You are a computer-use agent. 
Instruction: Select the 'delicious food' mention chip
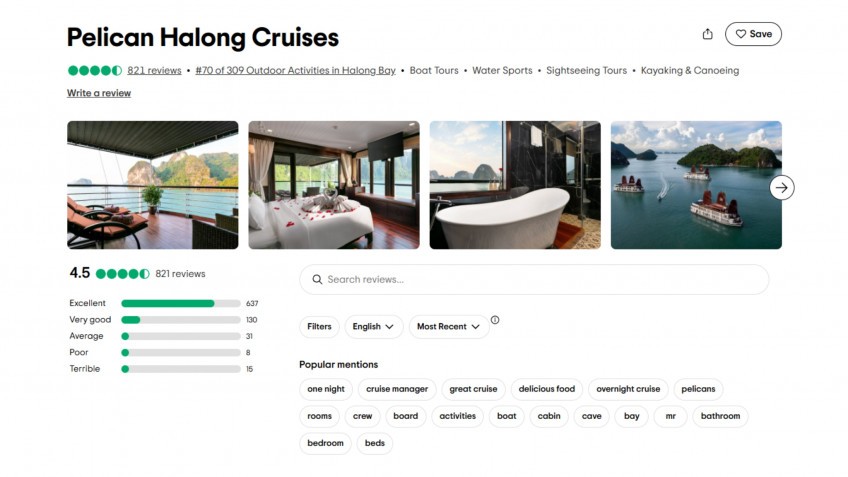(546, 389)
